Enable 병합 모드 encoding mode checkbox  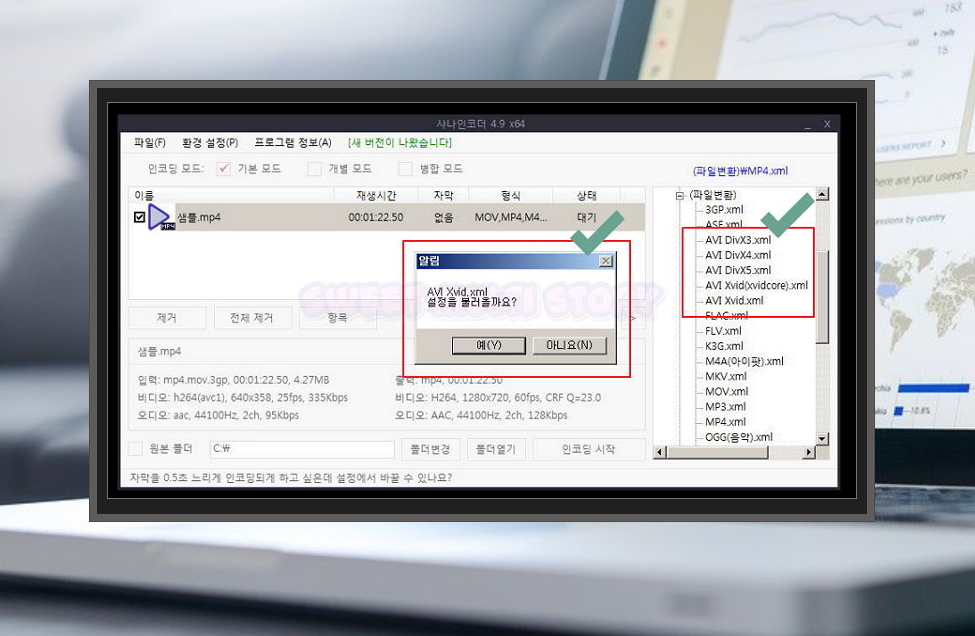(x=405, y=169)
